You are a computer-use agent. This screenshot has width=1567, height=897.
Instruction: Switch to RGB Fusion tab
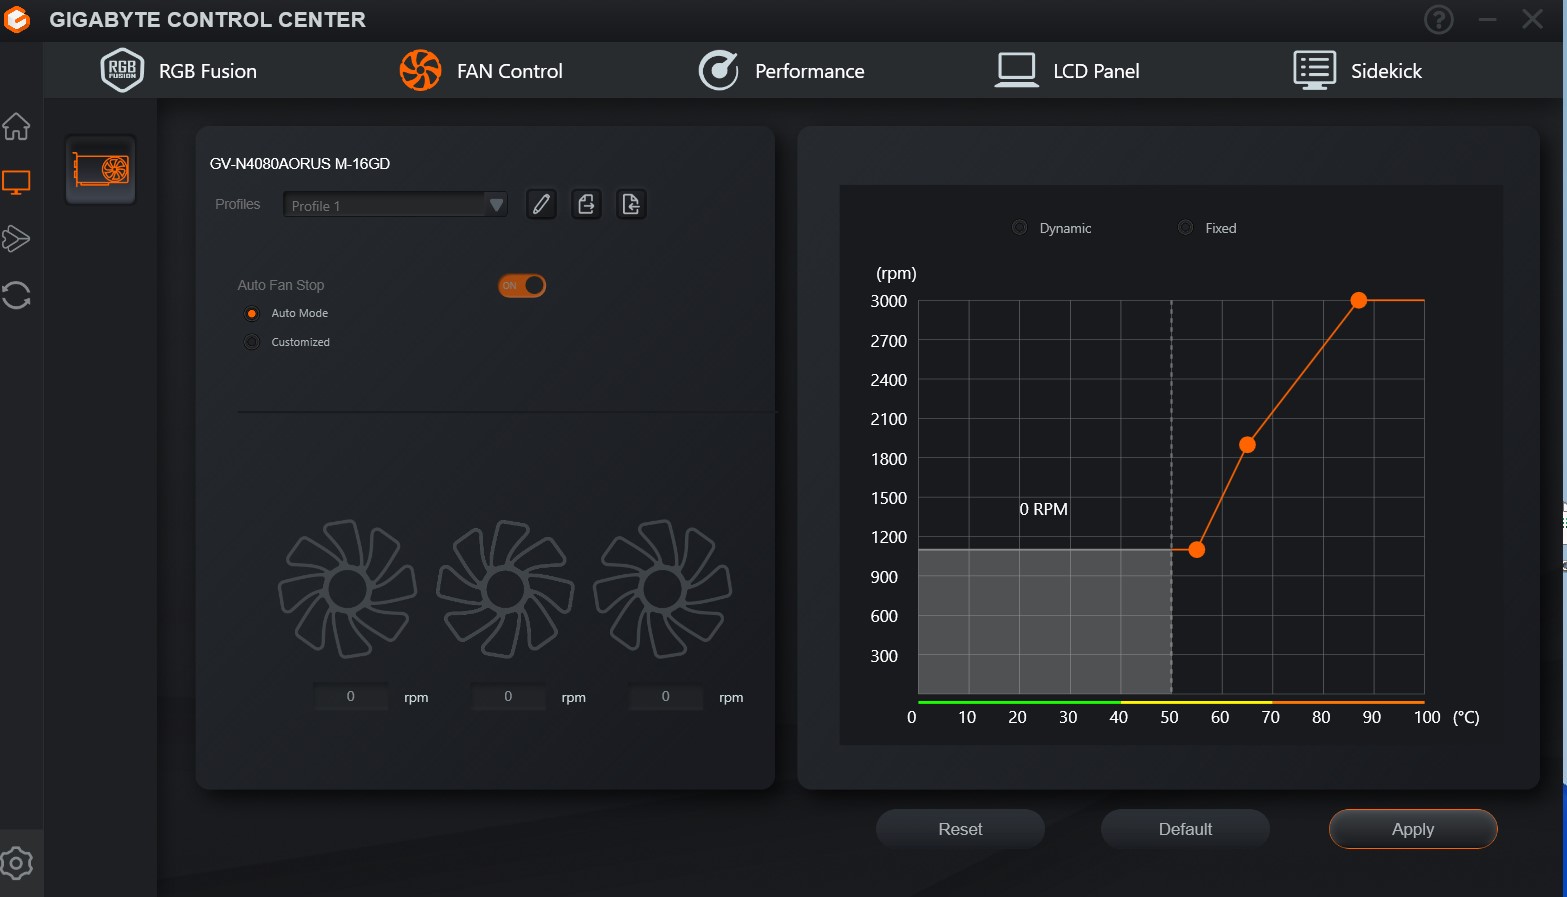180,71
